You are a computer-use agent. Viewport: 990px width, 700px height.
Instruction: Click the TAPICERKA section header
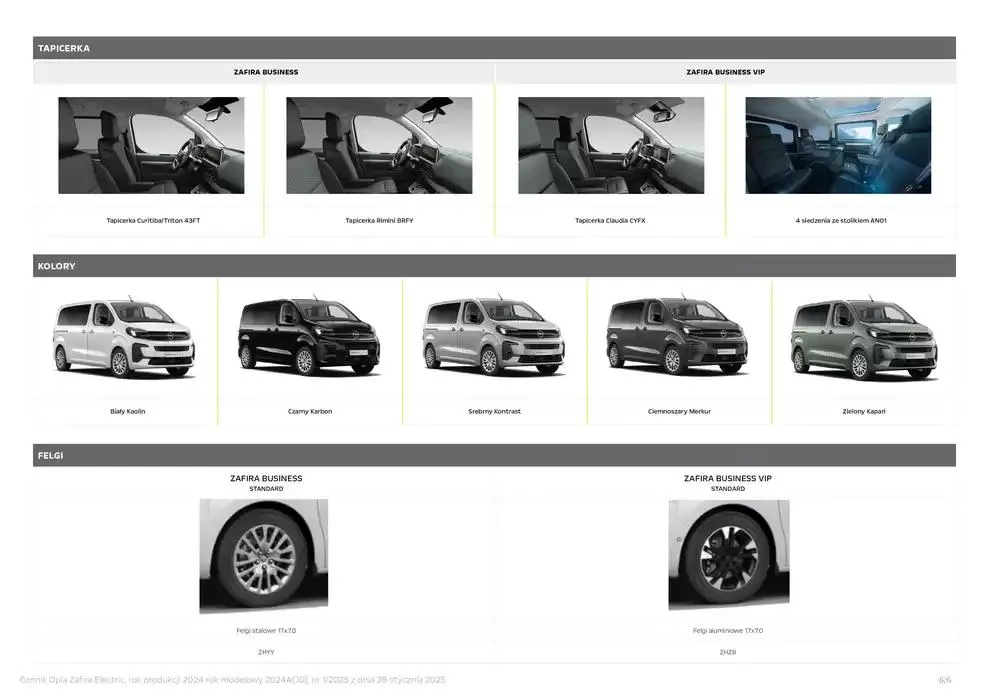coord(64,48)
